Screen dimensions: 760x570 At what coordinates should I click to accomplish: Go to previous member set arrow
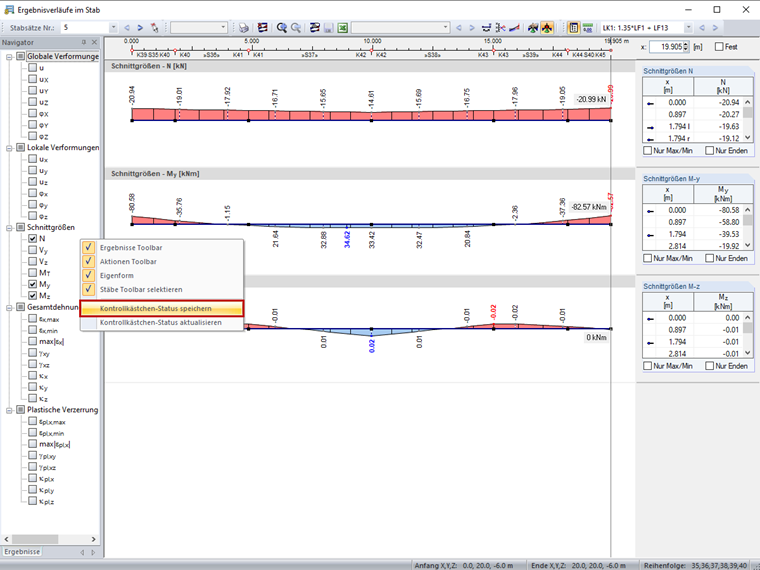(127, 28)
